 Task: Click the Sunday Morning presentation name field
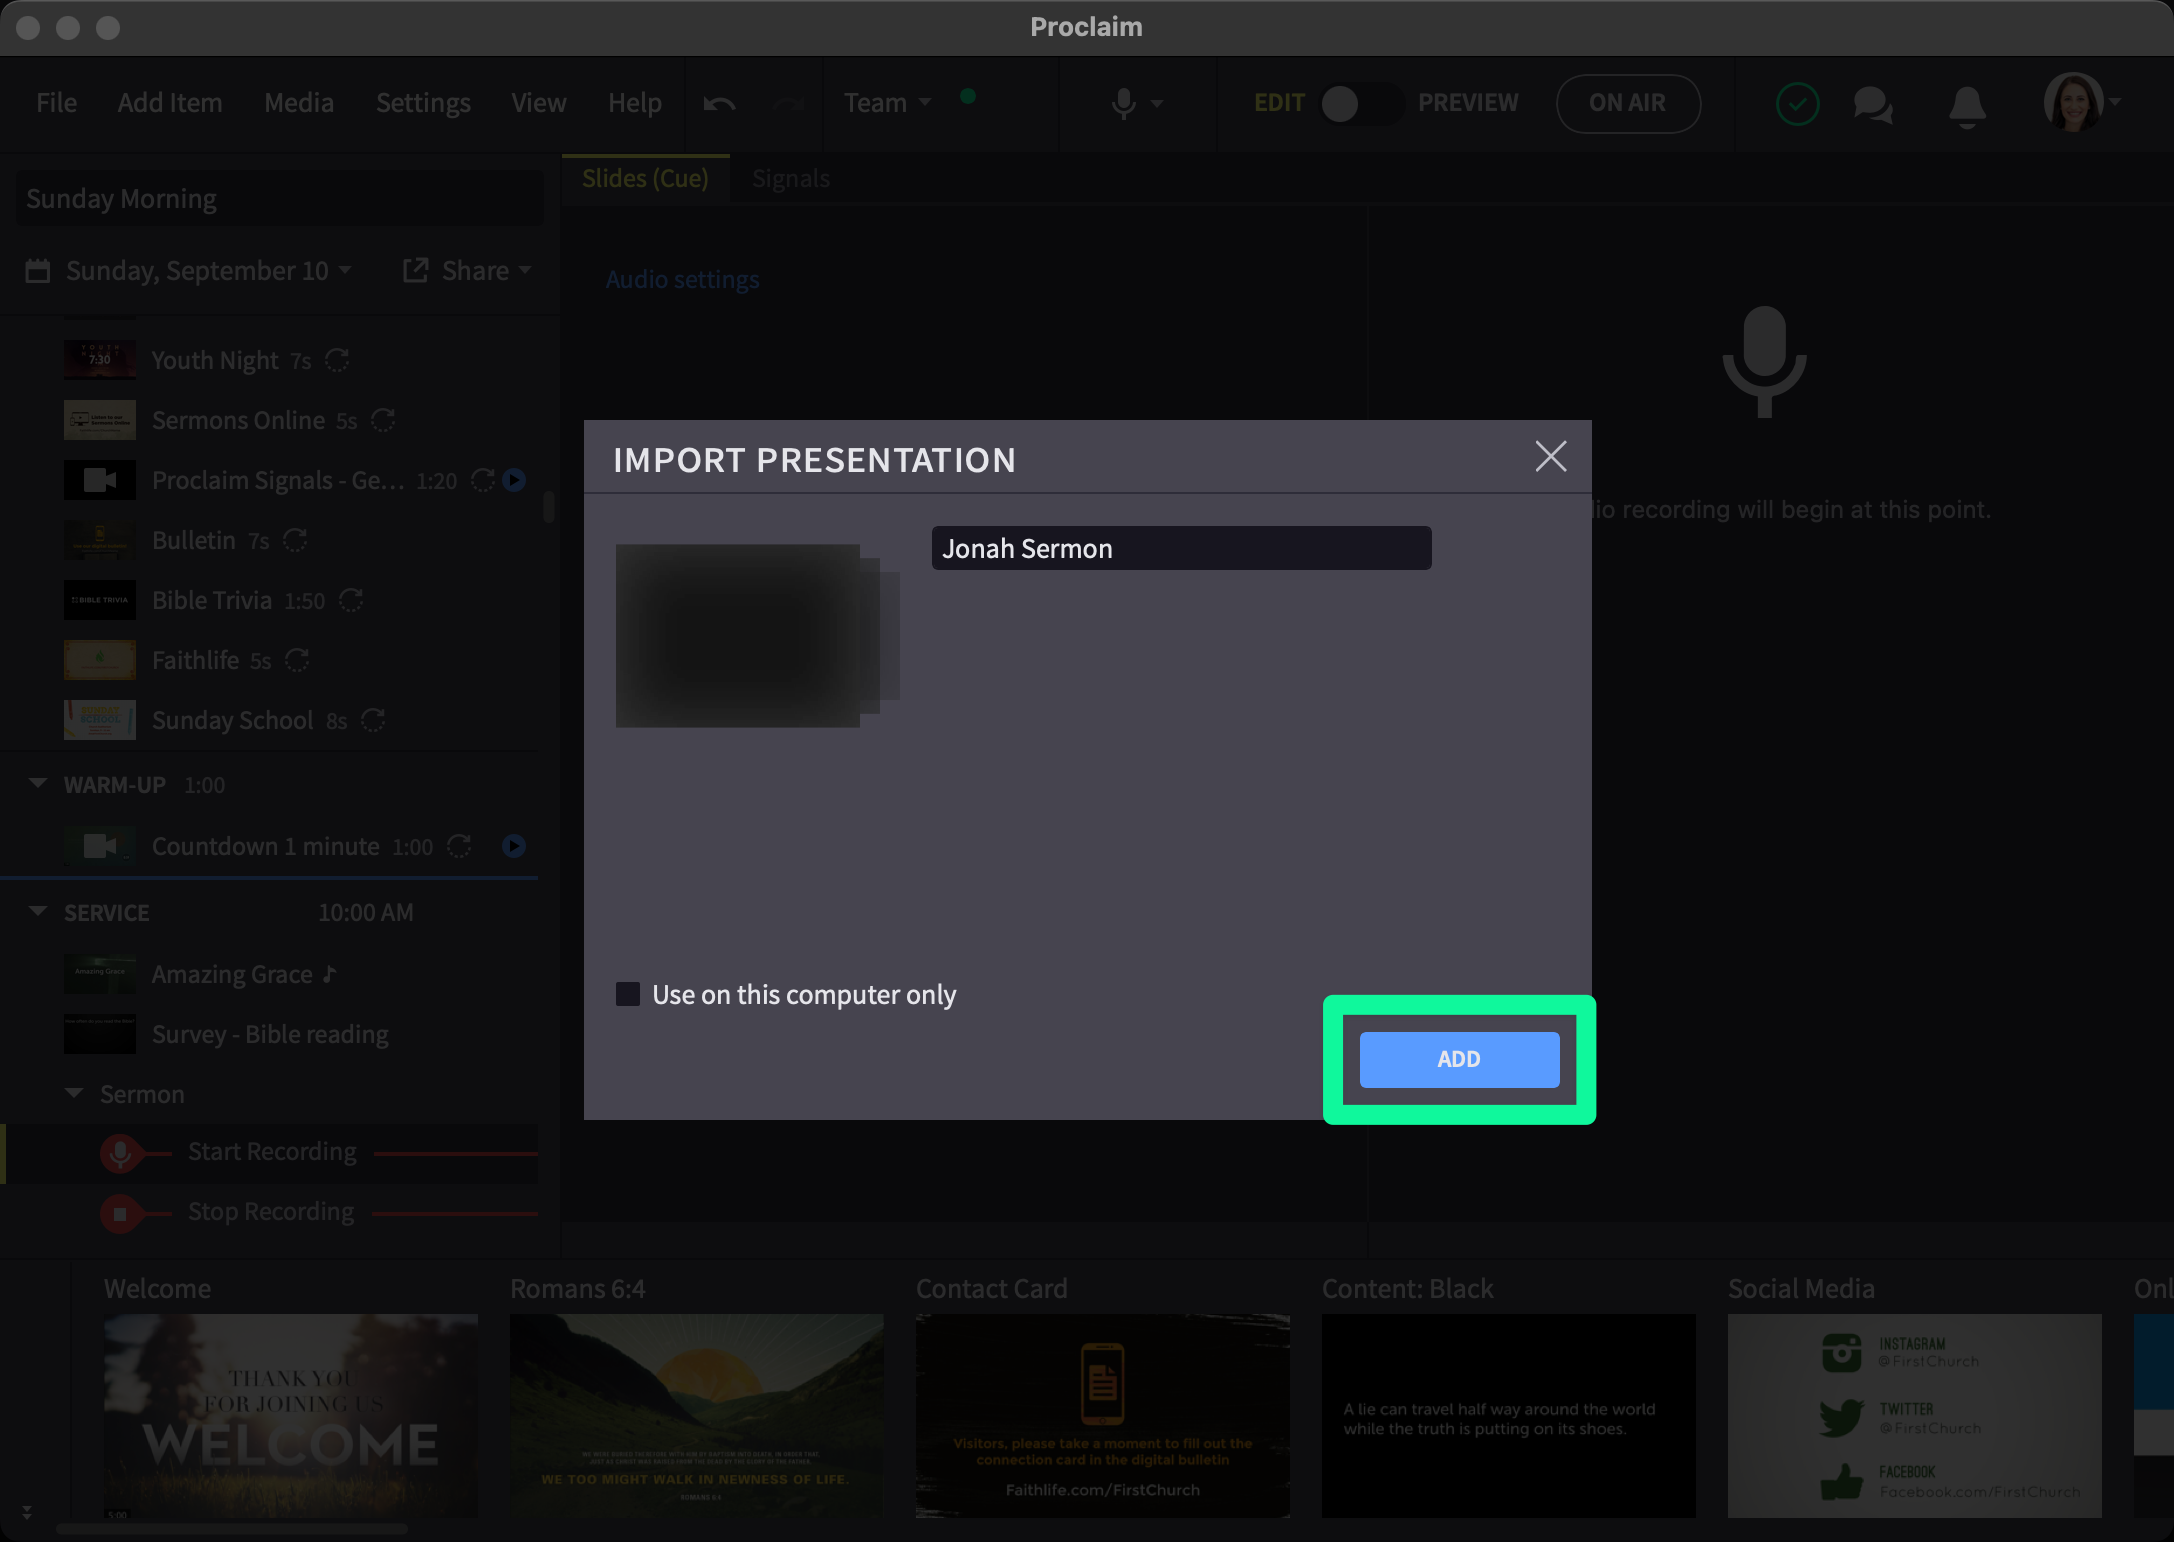[x=279, y=198]
